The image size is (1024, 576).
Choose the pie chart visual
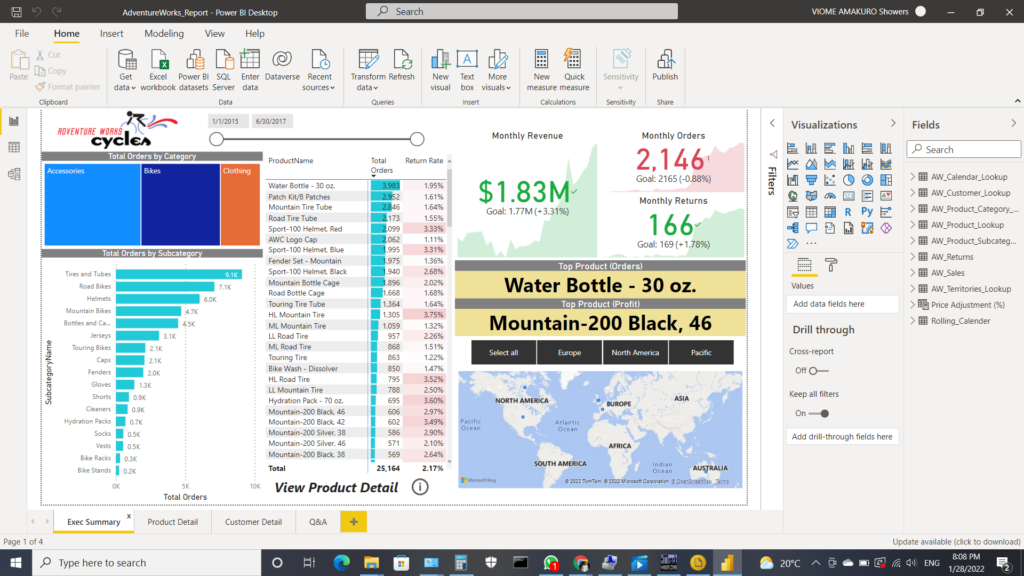[848, 180]
